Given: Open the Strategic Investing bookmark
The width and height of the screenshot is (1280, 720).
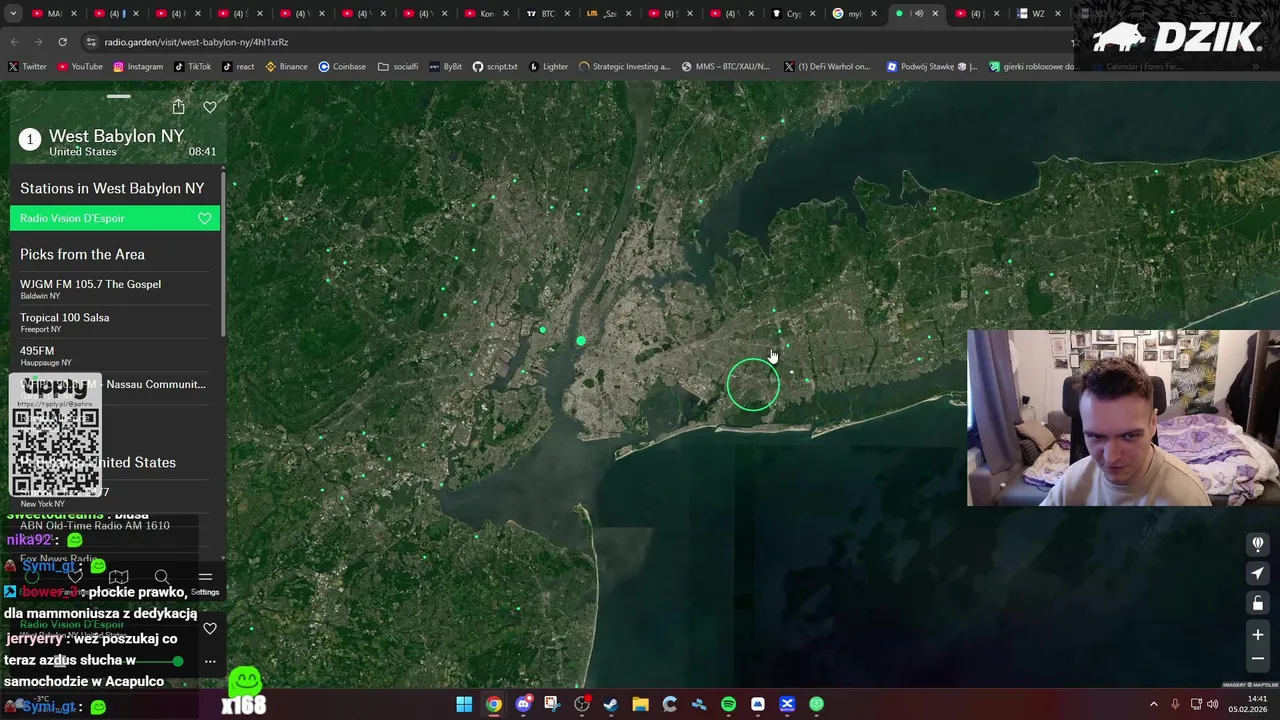Looking at the screenshot, I should pos(624,67).
